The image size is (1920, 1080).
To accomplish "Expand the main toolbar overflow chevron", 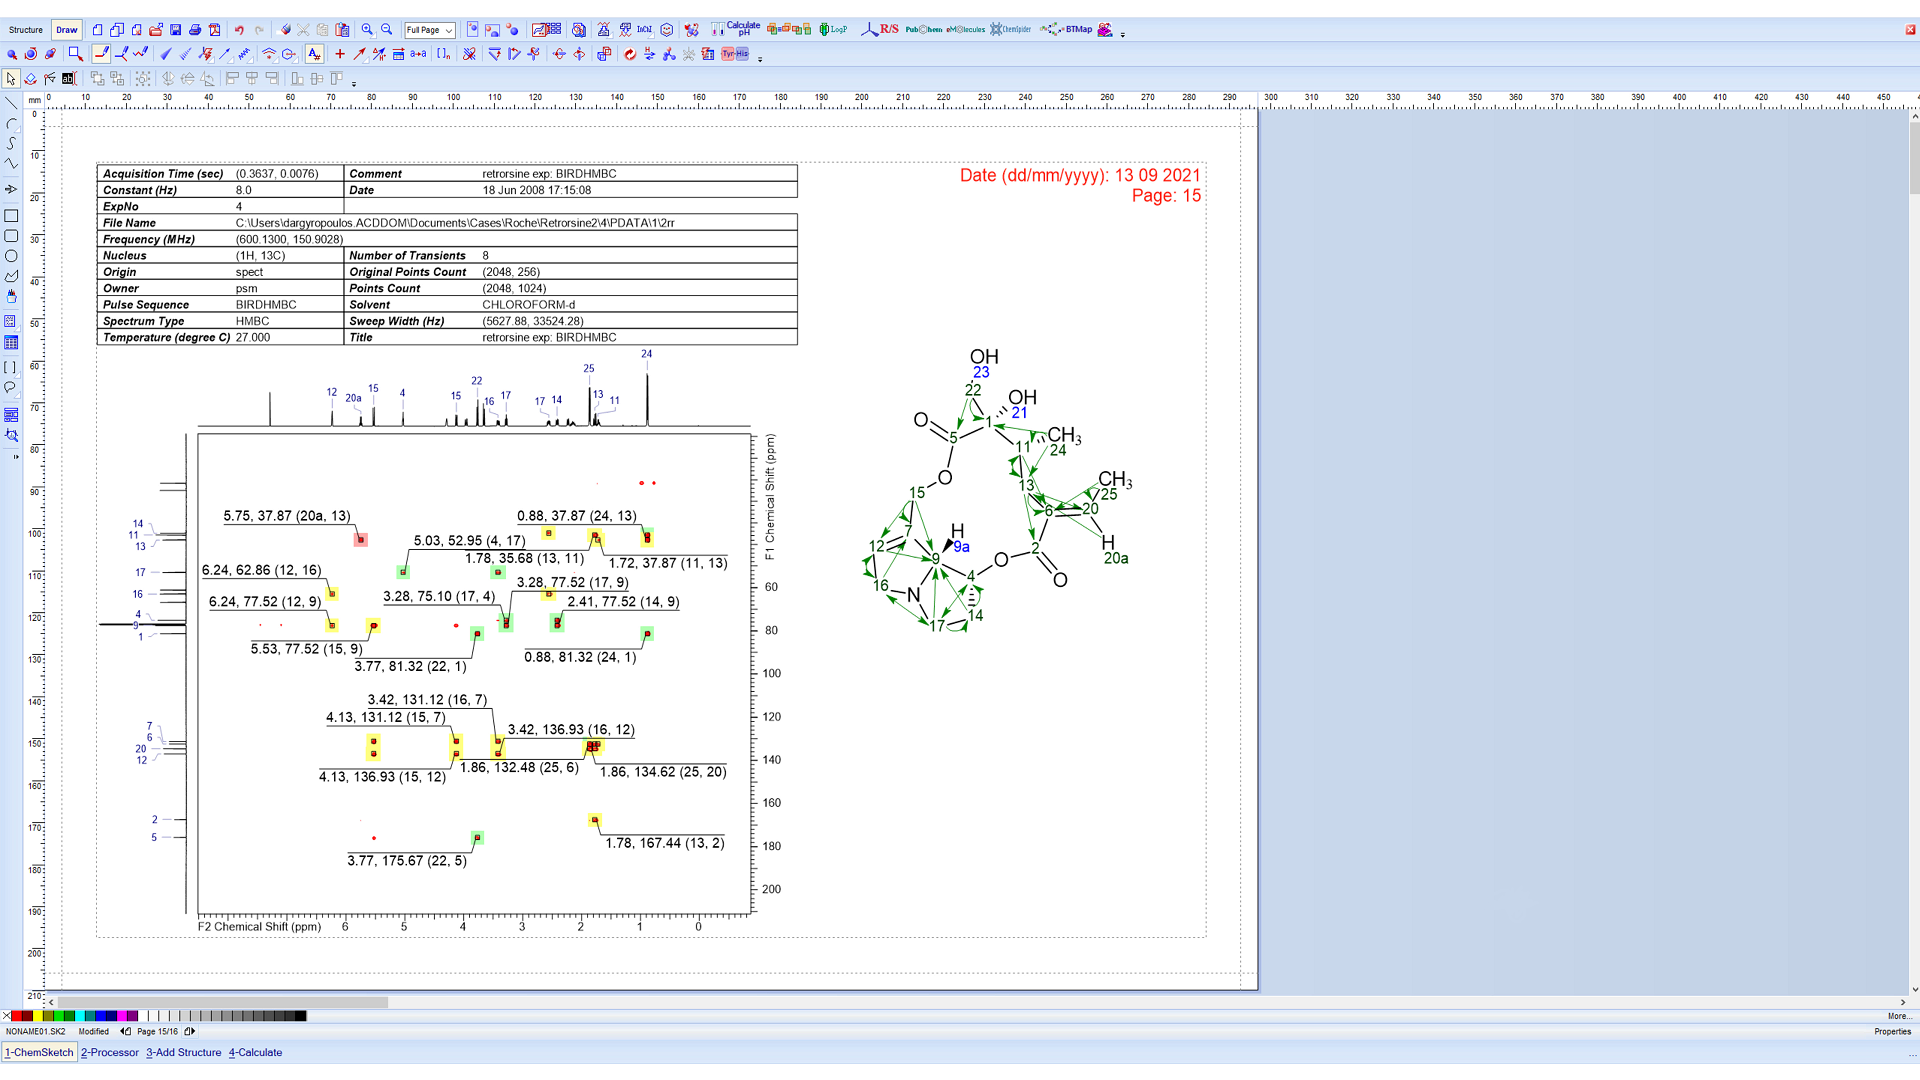I will pos(760,57).
